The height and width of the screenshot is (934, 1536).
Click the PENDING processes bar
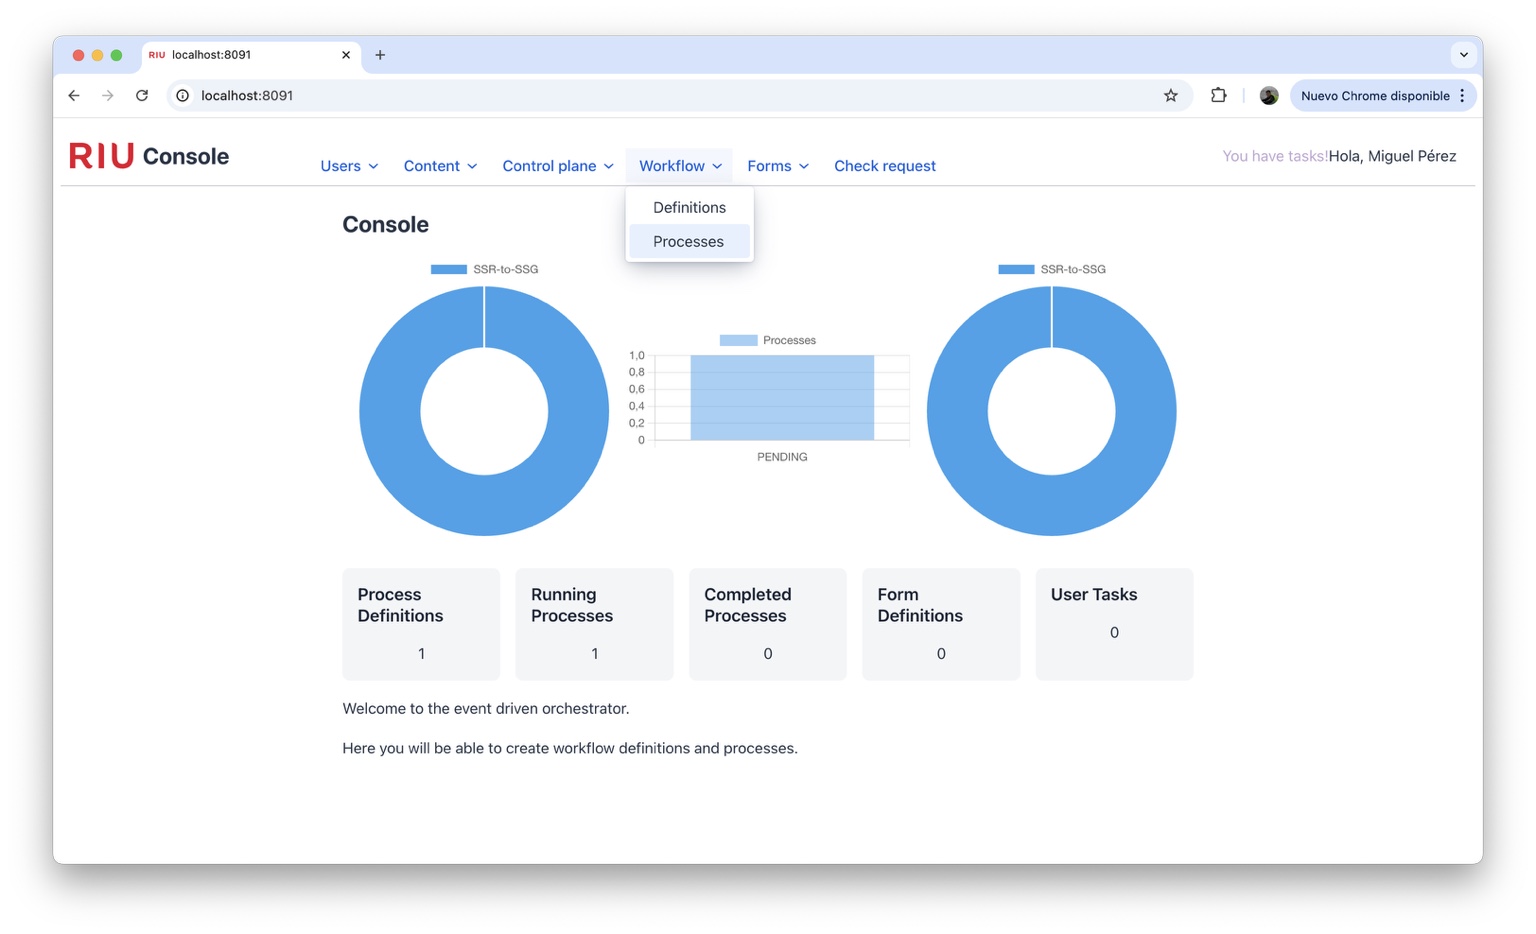click(781, 398)
